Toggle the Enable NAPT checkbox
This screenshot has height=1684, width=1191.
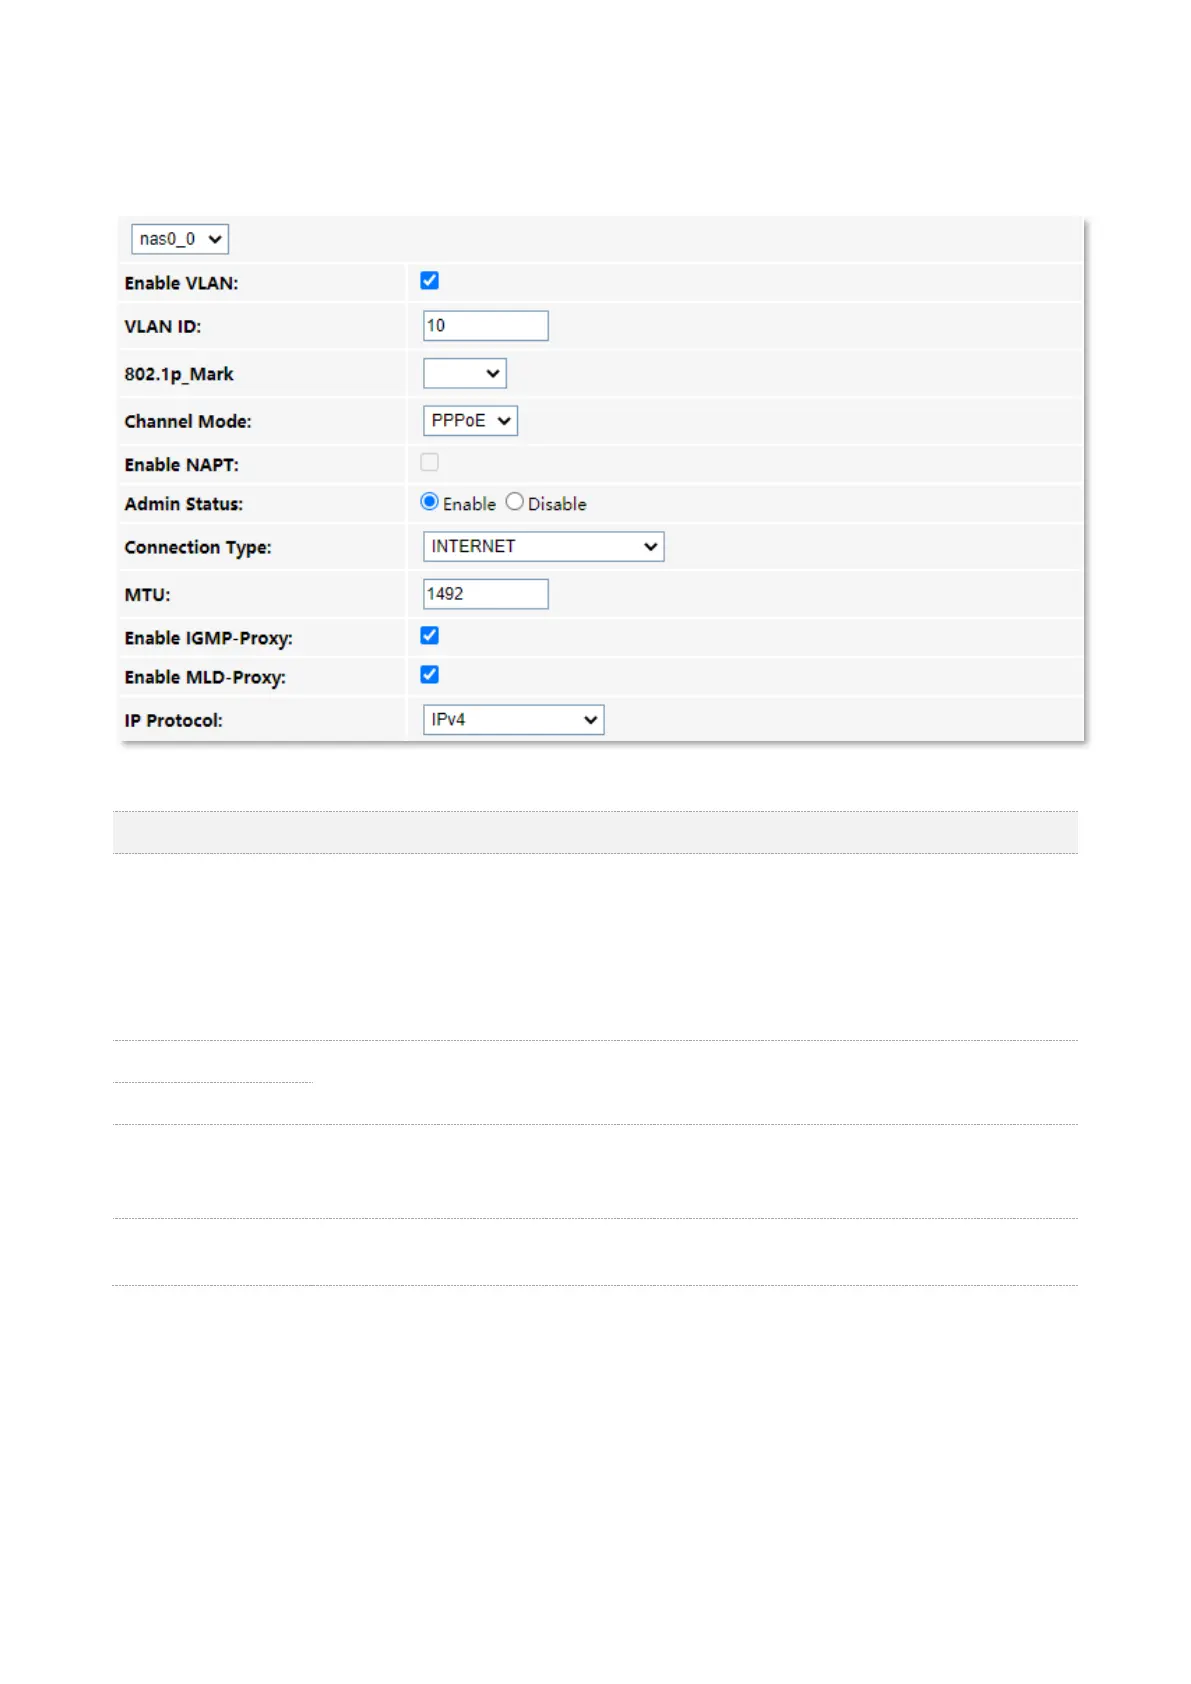[430, 462]
